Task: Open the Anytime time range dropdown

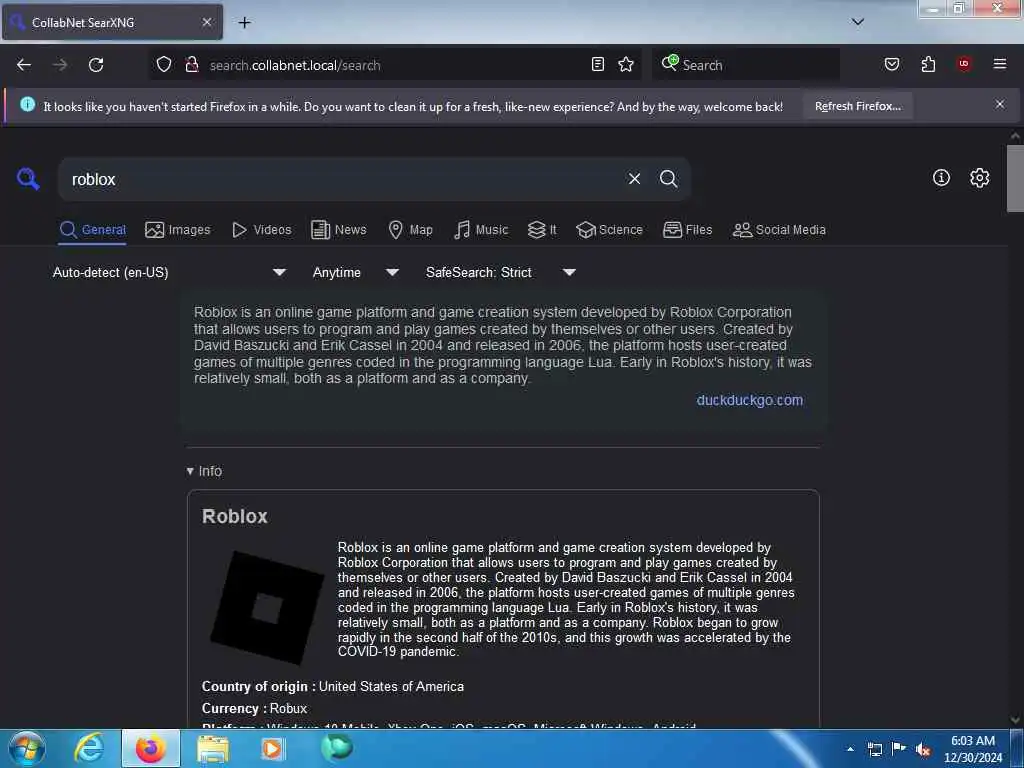Action: (355, 272)
